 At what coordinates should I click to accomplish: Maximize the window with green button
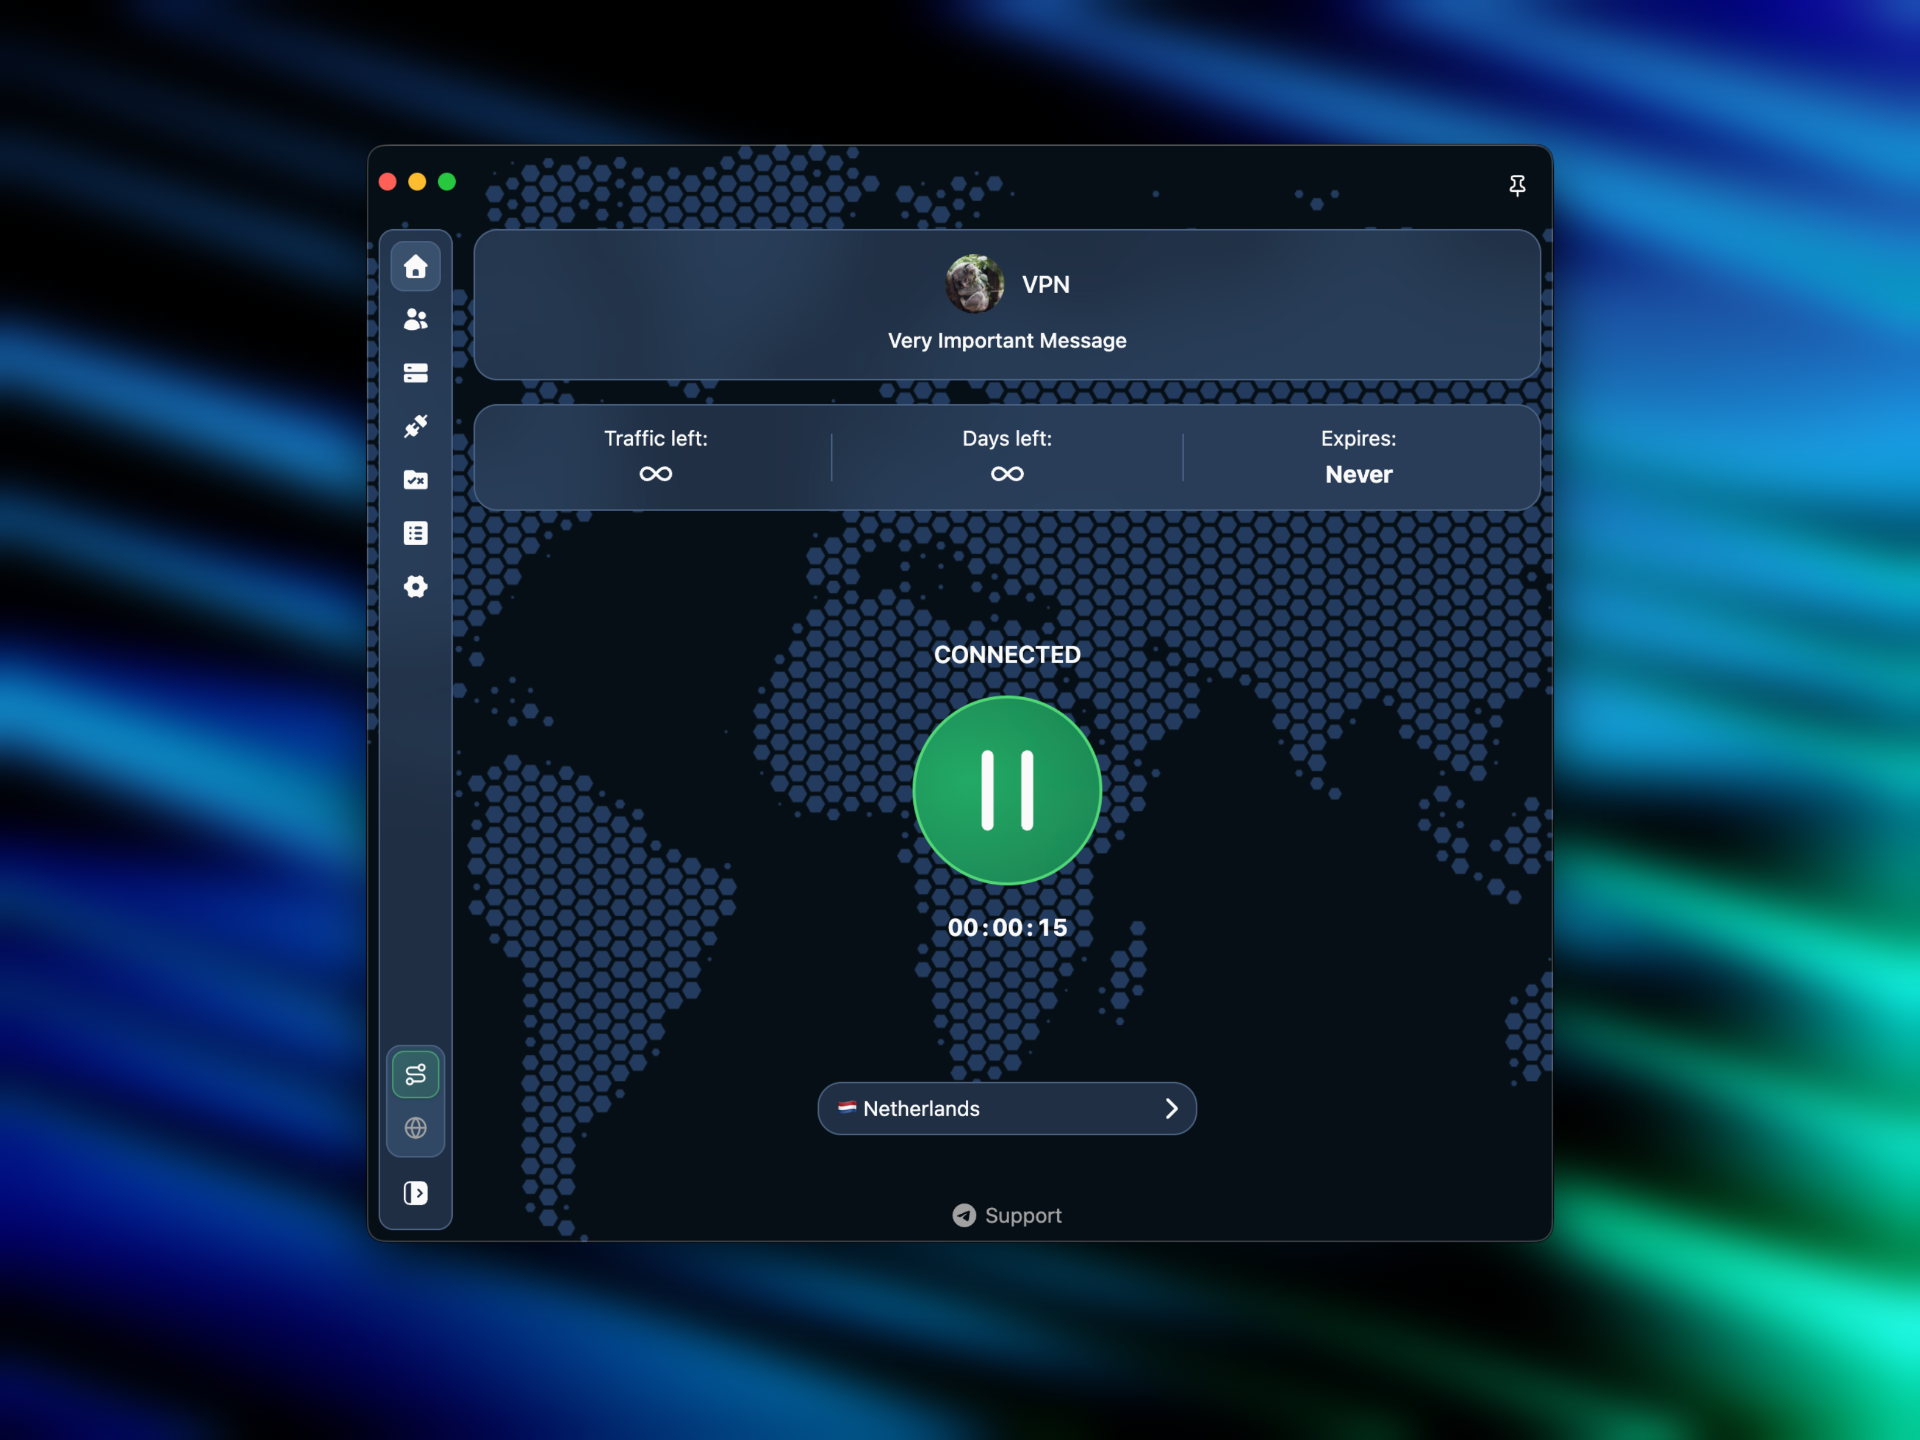click(447, 181)
